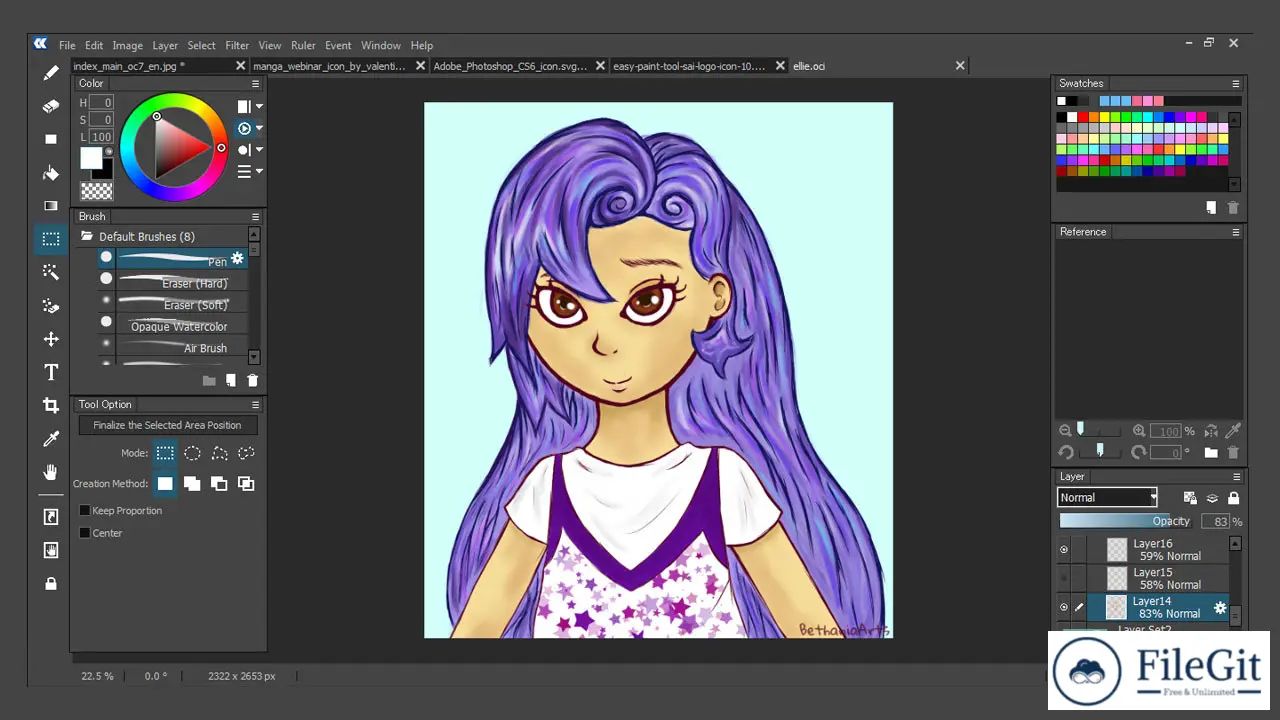Screen dimensions: 1280x720
Task: Flip the reference image horizontally
Action: coord(1211,431)
